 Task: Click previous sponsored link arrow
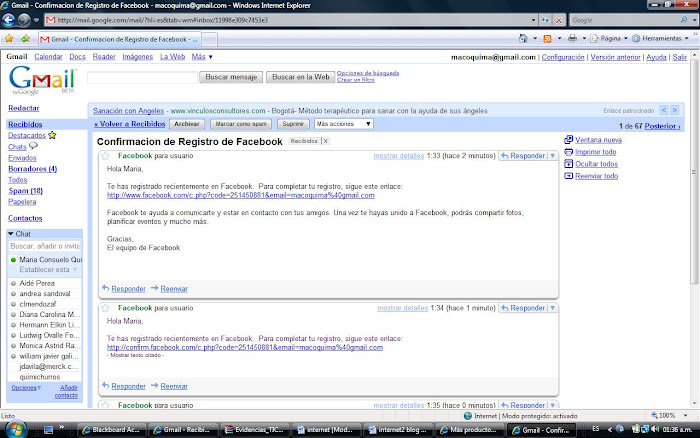pos(664,110)
